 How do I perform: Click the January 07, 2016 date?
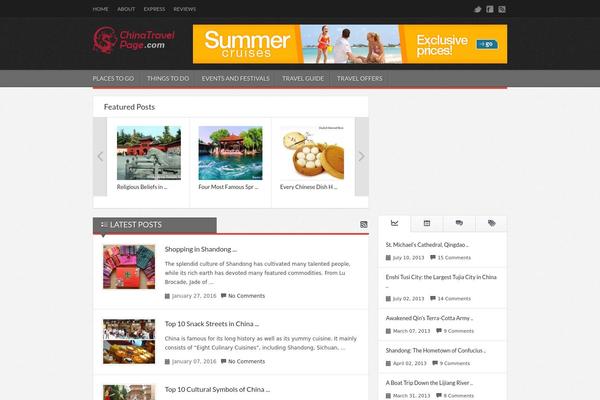(x=194, y=361)
